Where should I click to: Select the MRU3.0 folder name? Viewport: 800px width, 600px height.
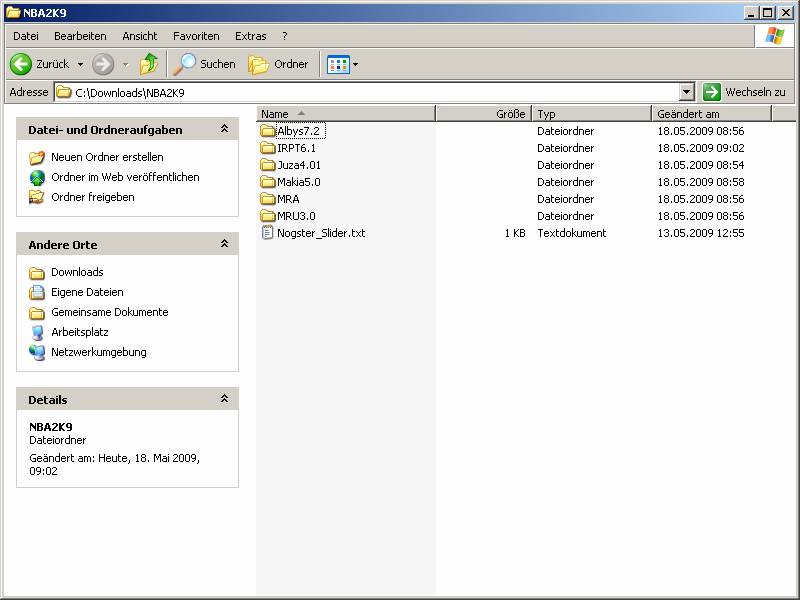(296, 216)
